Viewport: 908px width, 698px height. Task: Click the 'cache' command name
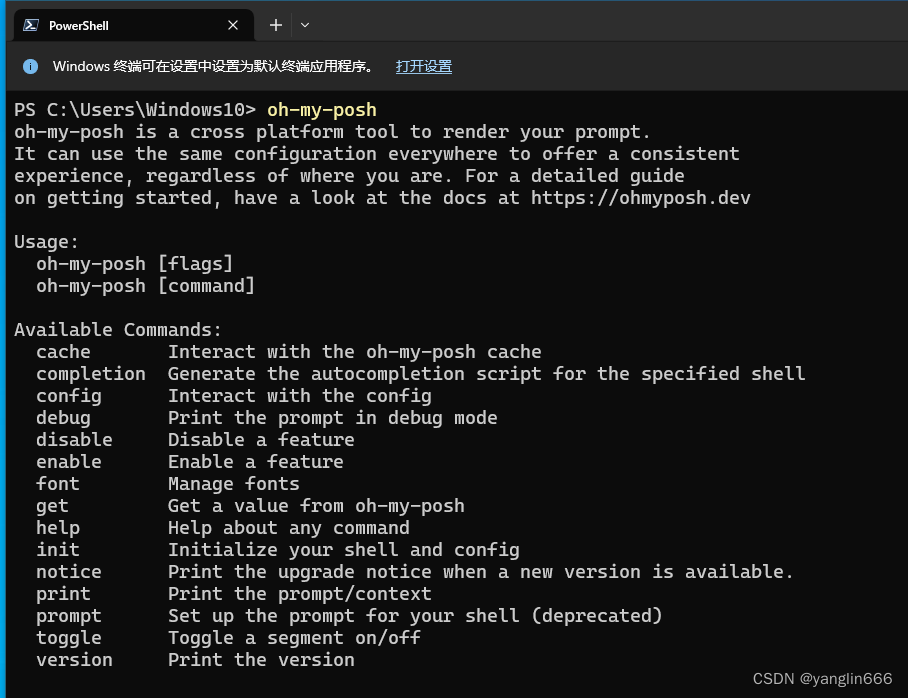[x=63, y=352]
